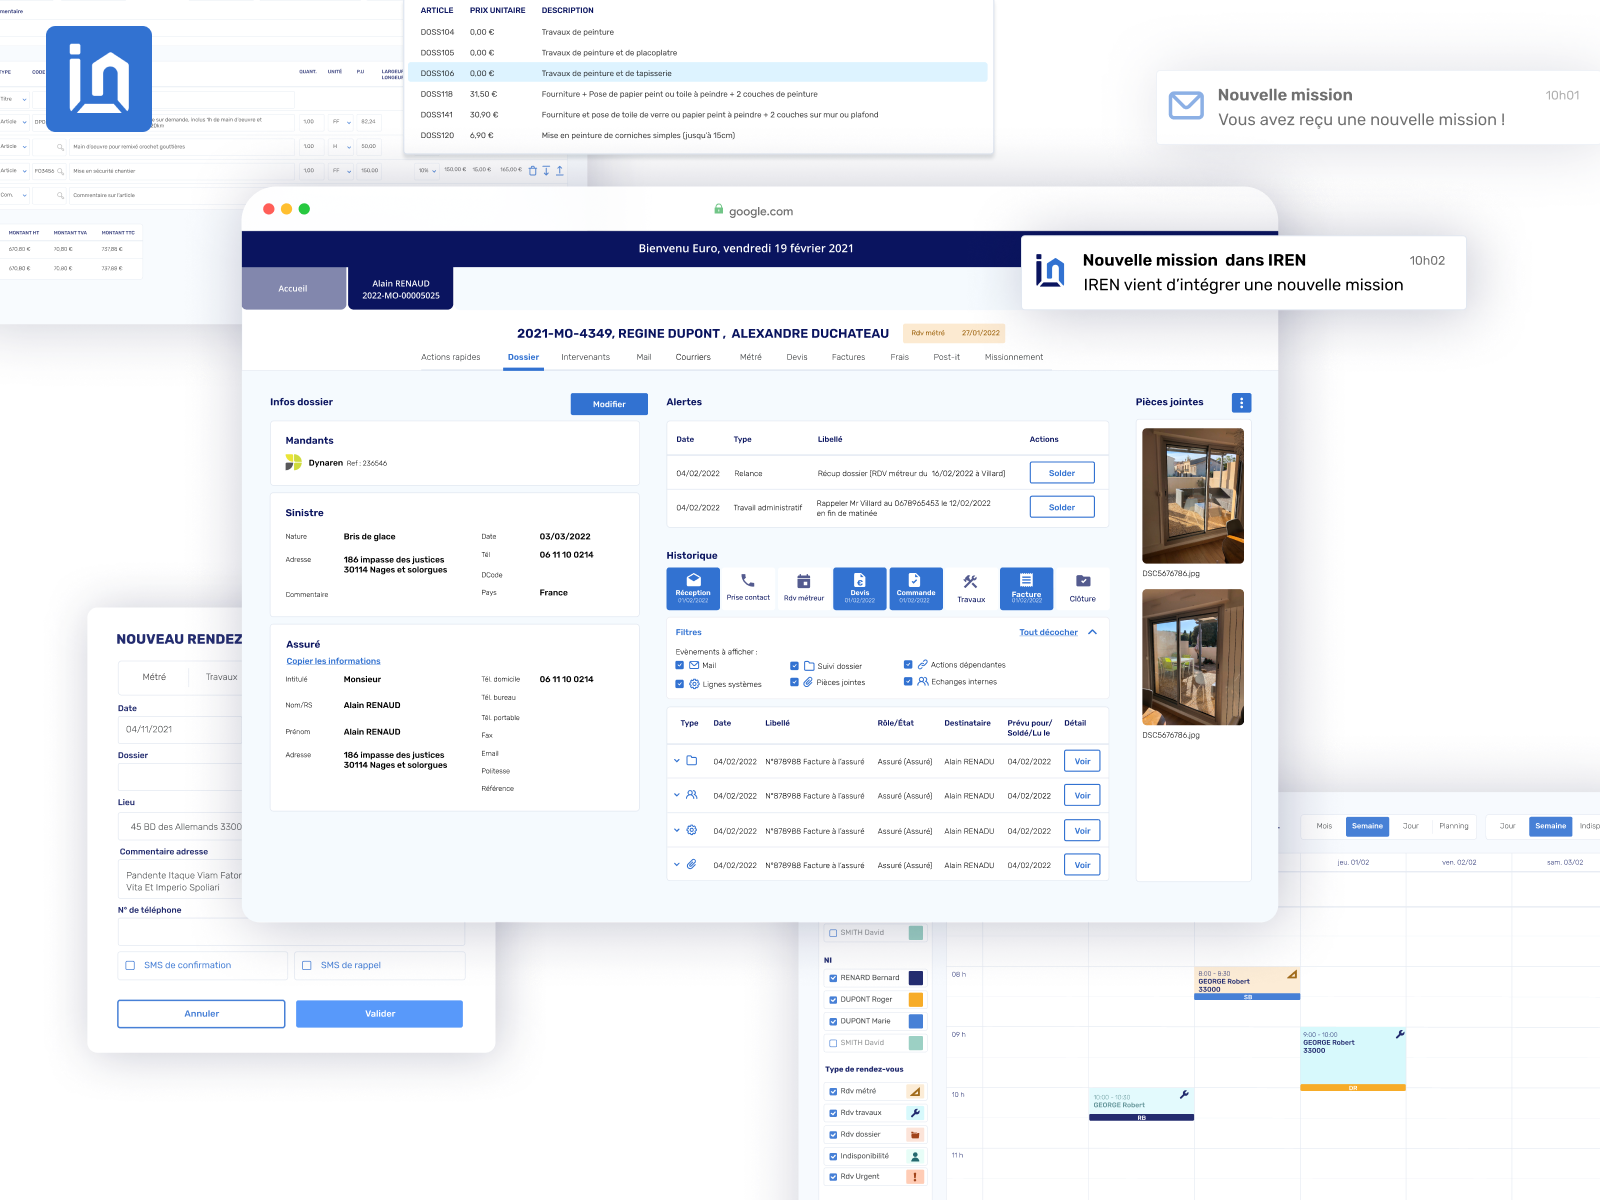Toggle the Suivi dossier filter checkbox

pos(795,666)
